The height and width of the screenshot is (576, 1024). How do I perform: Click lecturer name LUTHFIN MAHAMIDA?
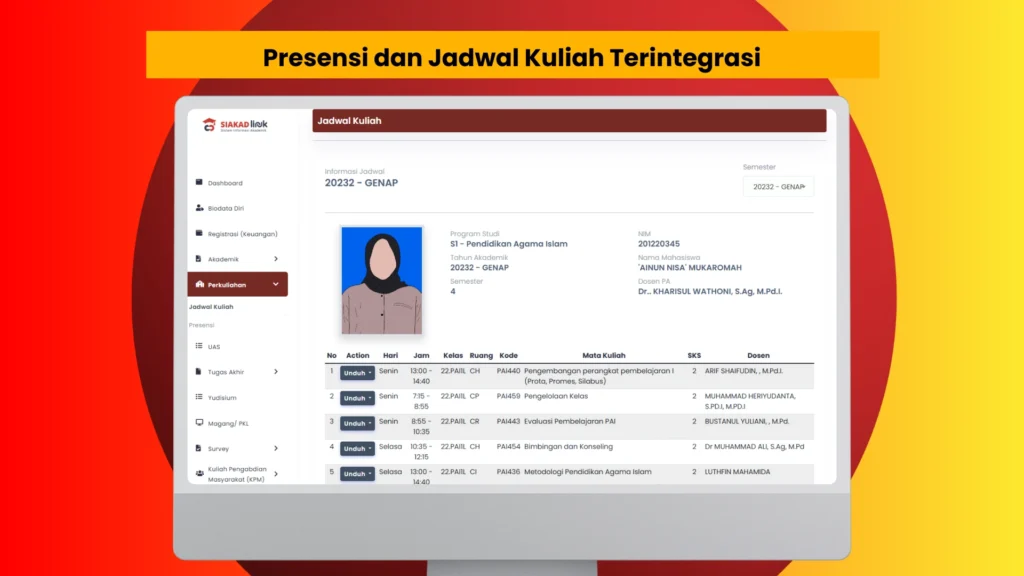coord(737,472)
